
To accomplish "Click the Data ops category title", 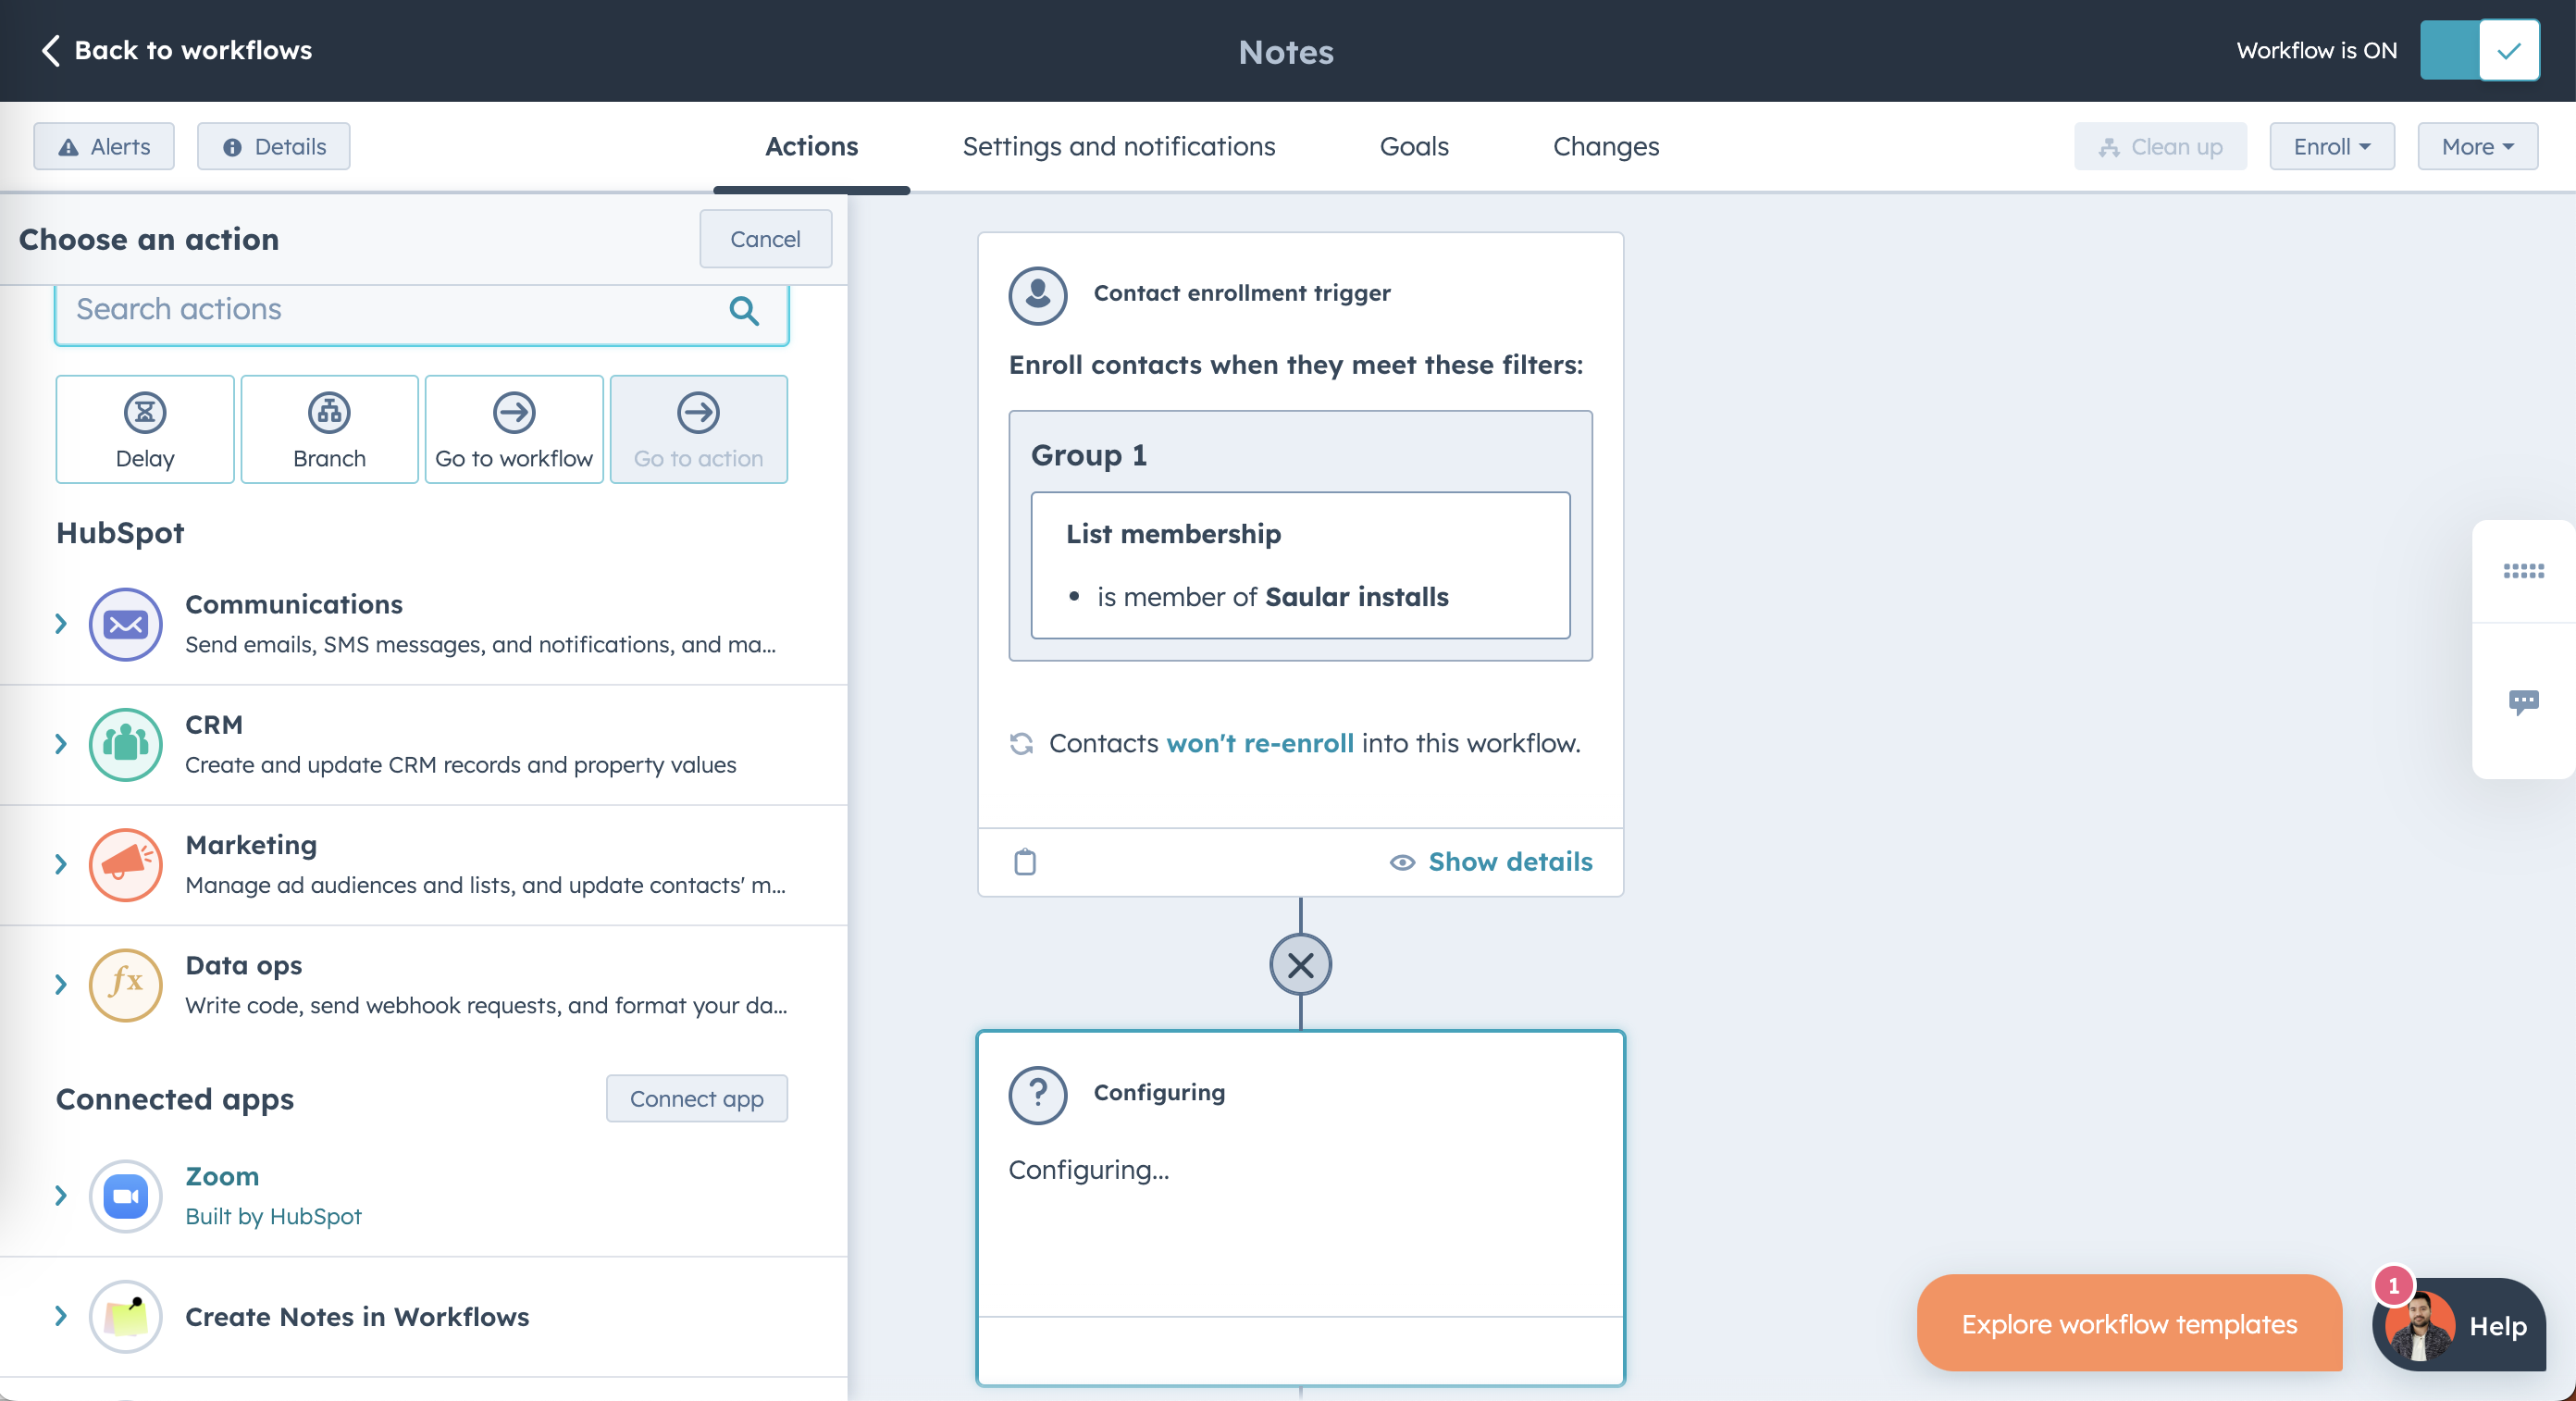I will coord(244,966).
